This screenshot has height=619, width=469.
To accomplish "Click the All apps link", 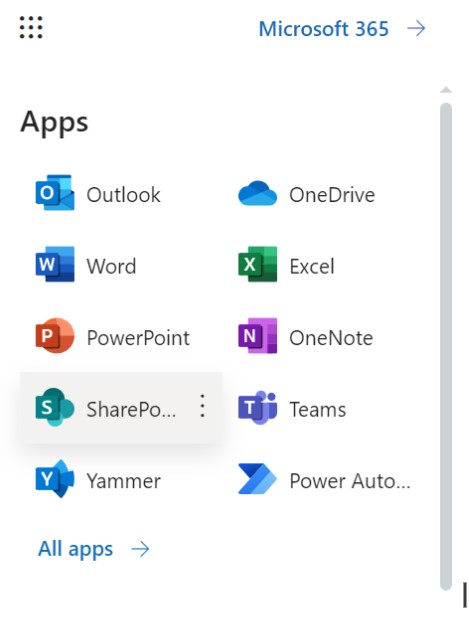I will 75,549.
